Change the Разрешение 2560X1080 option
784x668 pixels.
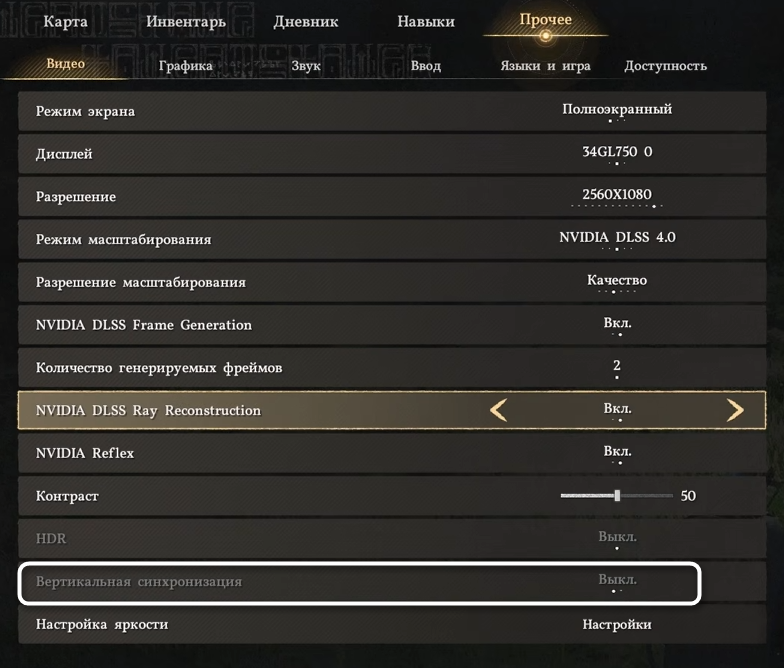pos(617,194)
